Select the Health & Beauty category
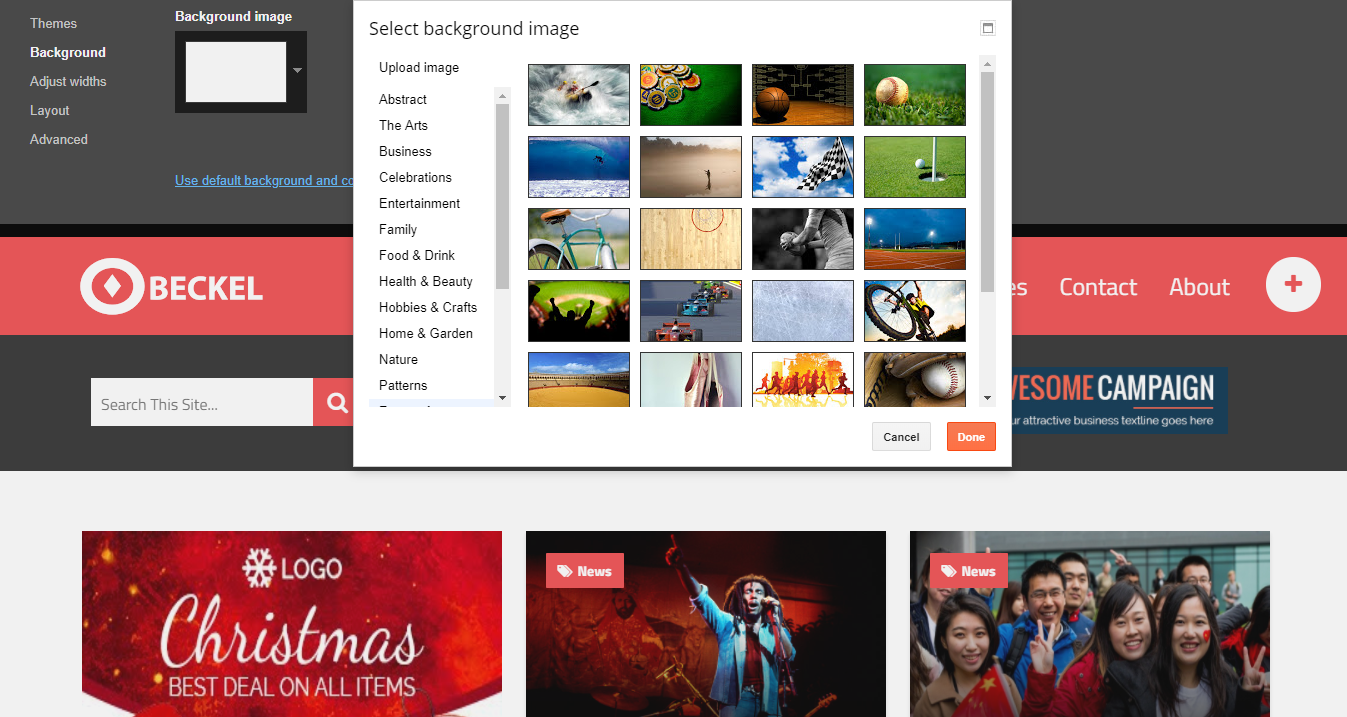 pos(426,281)
